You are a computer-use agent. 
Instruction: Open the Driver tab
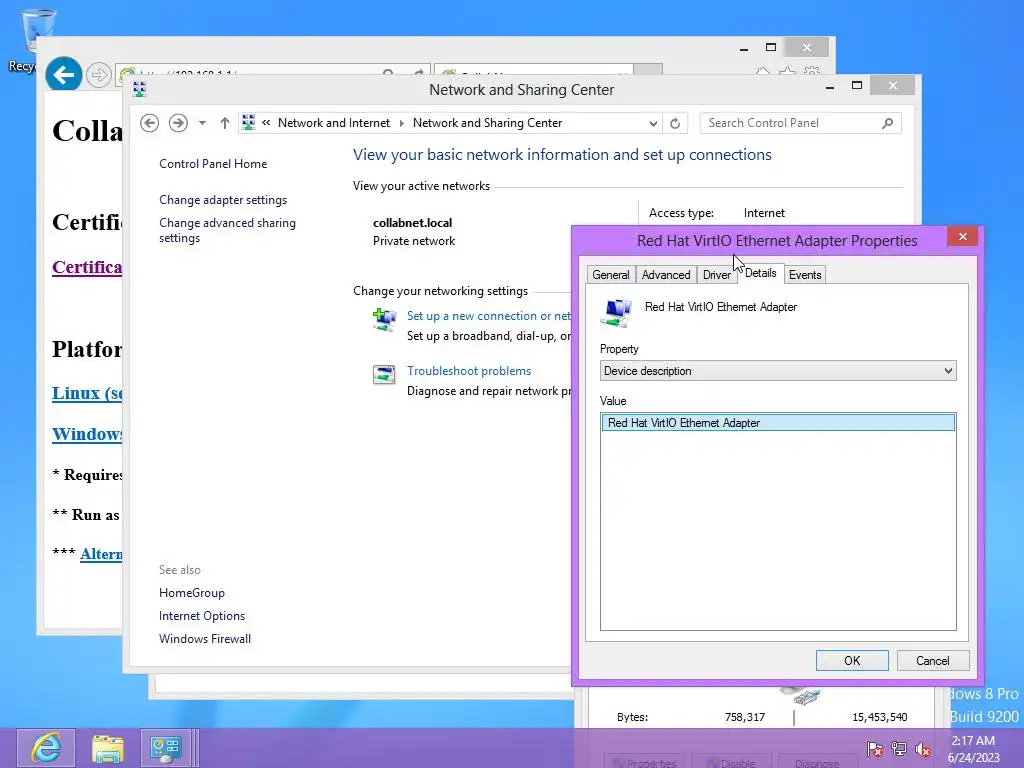(x=716, y=275)
